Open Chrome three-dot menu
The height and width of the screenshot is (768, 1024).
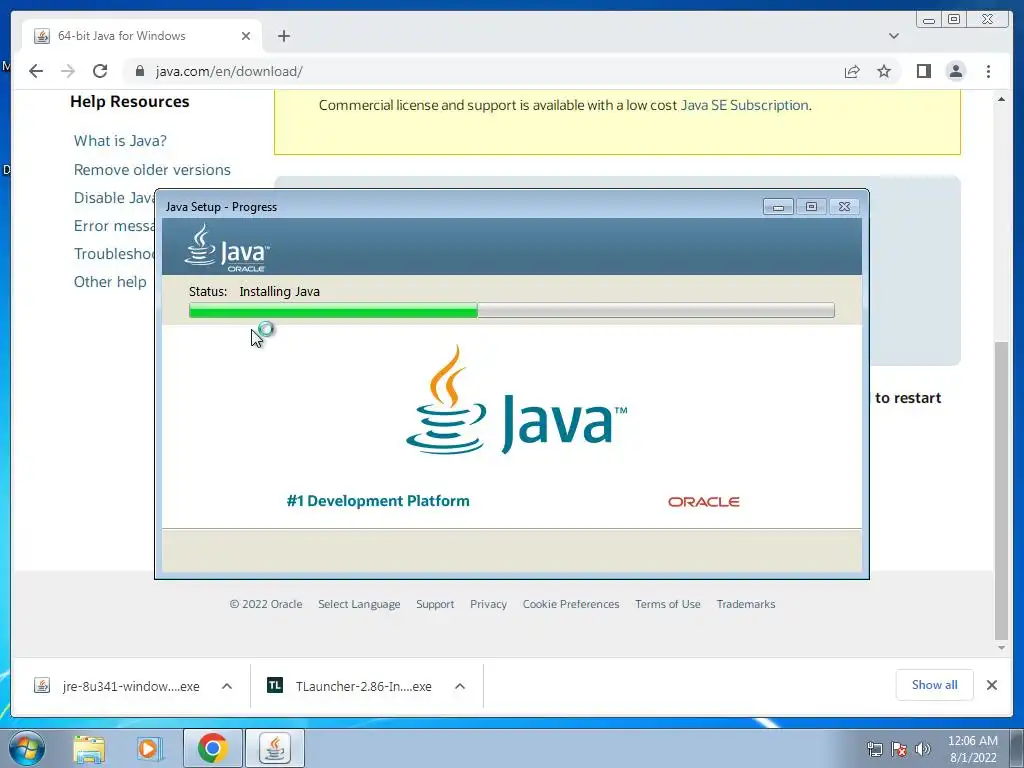click(988, 71)
